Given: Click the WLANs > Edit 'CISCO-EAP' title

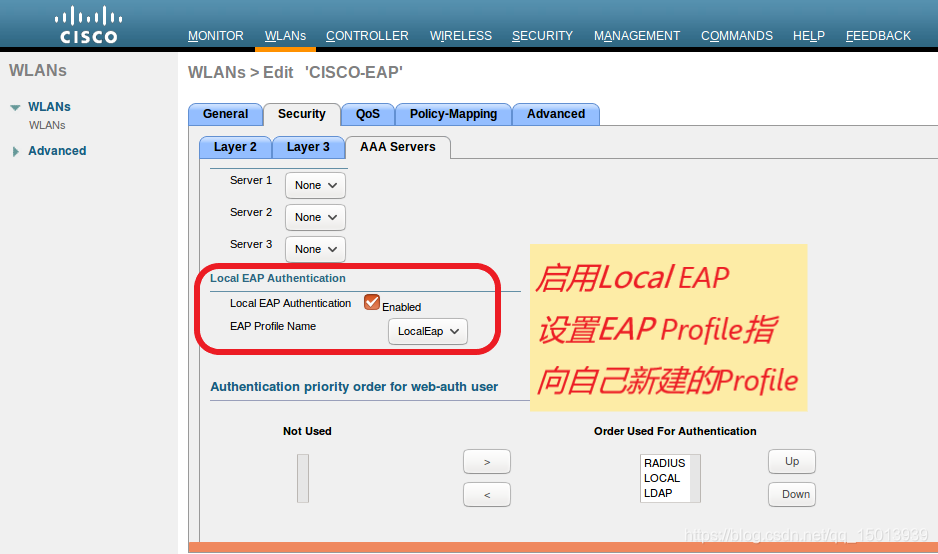Looking at the screenshot, I should click(296, 72).
